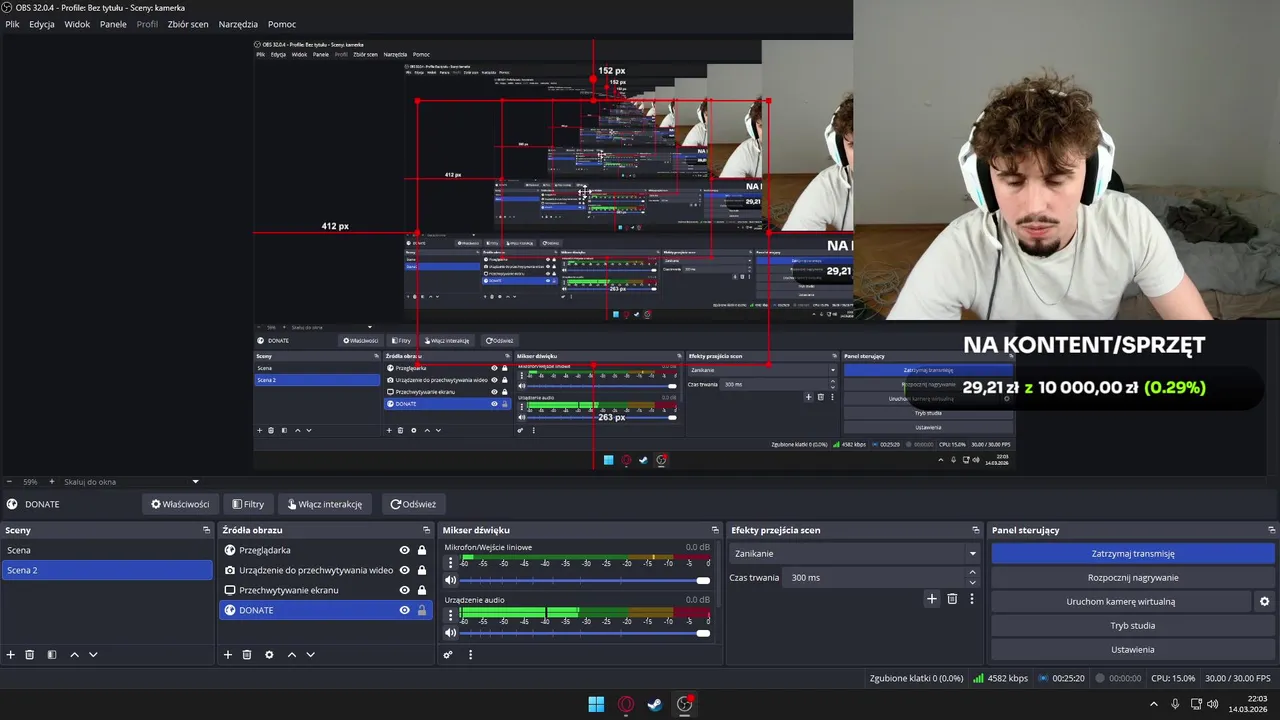The height and width of the screenshot is (720, 1280).
Task: Zoom out preview with minus icon
Action: (x=9, y=482)
